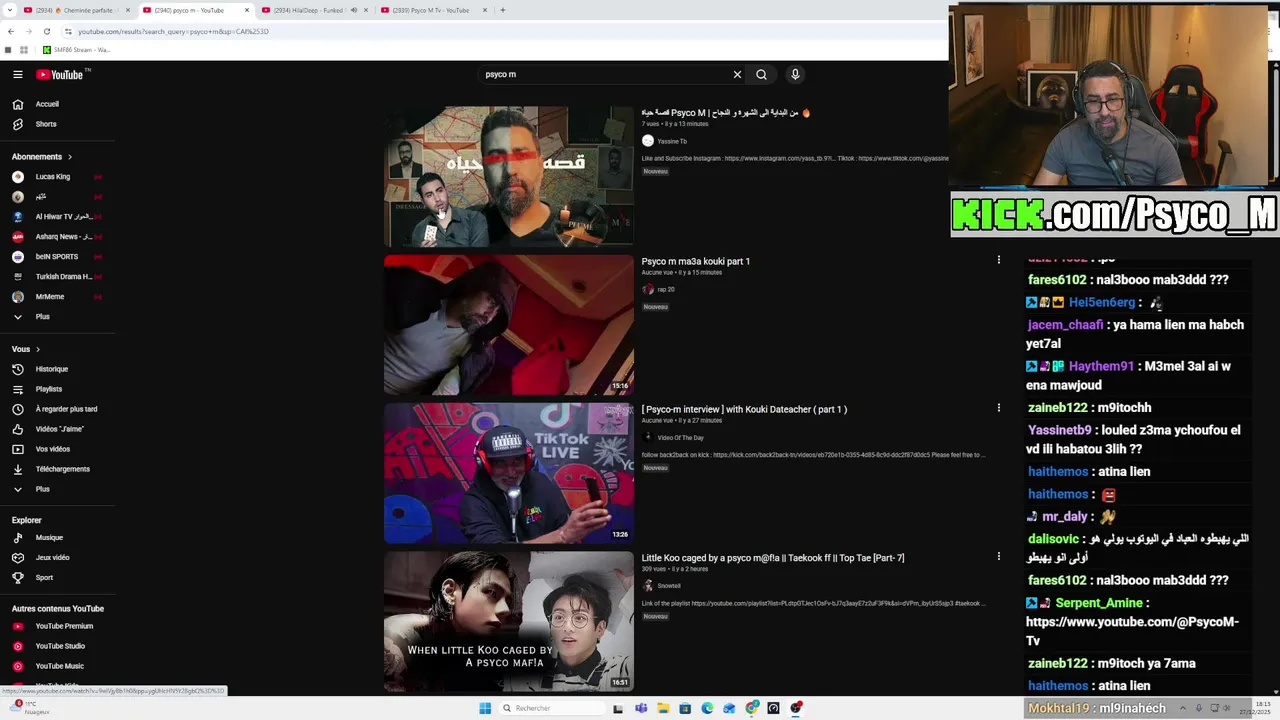The height and width of the screenshot is (720, 1280).
Task: Play the TikTok Live interview thumbnail
Action: click(x=509, y=473)
